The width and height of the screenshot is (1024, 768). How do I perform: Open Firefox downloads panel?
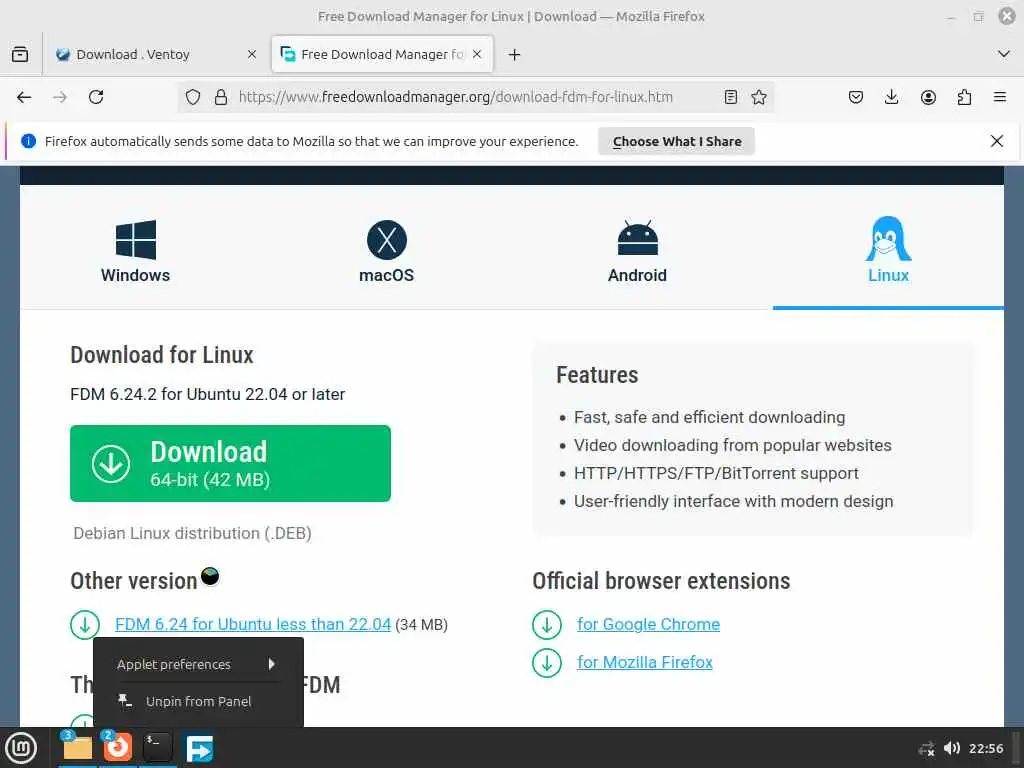[891, 97]
